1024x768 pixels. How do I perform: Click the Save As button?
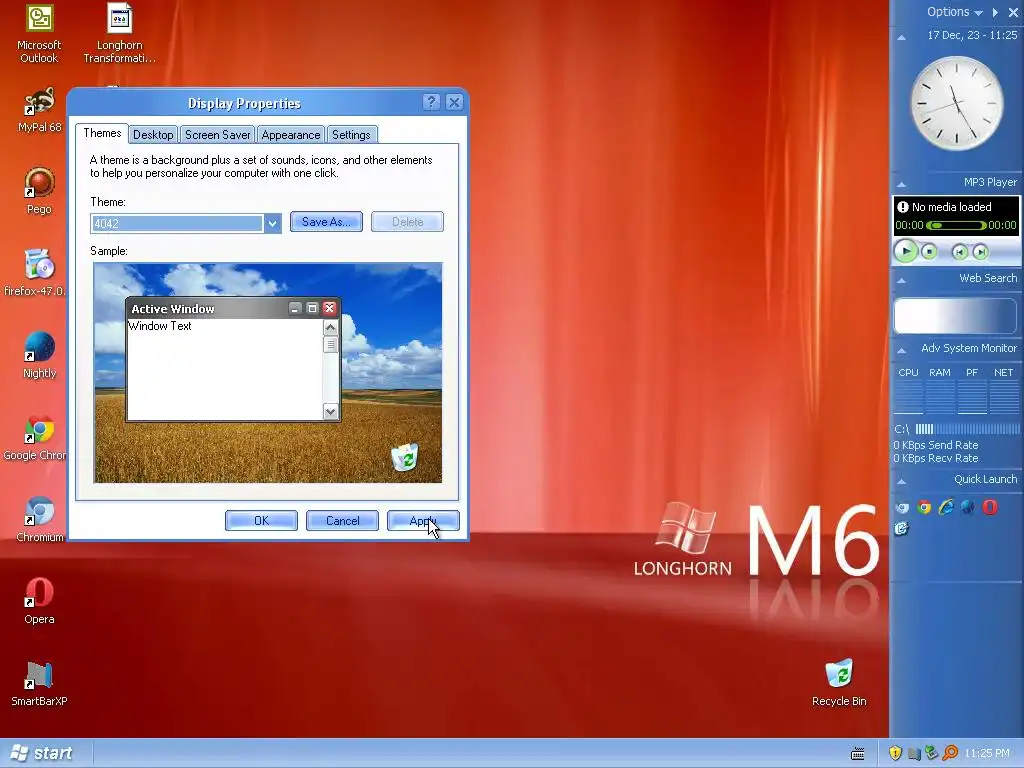[326, 222]
